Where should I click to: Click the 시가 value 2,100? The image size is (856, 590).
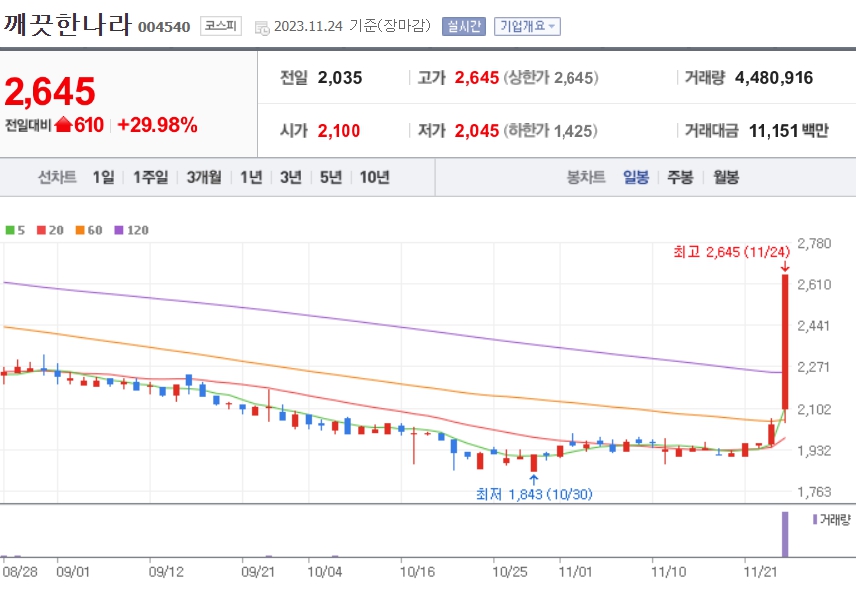(338, 130)
